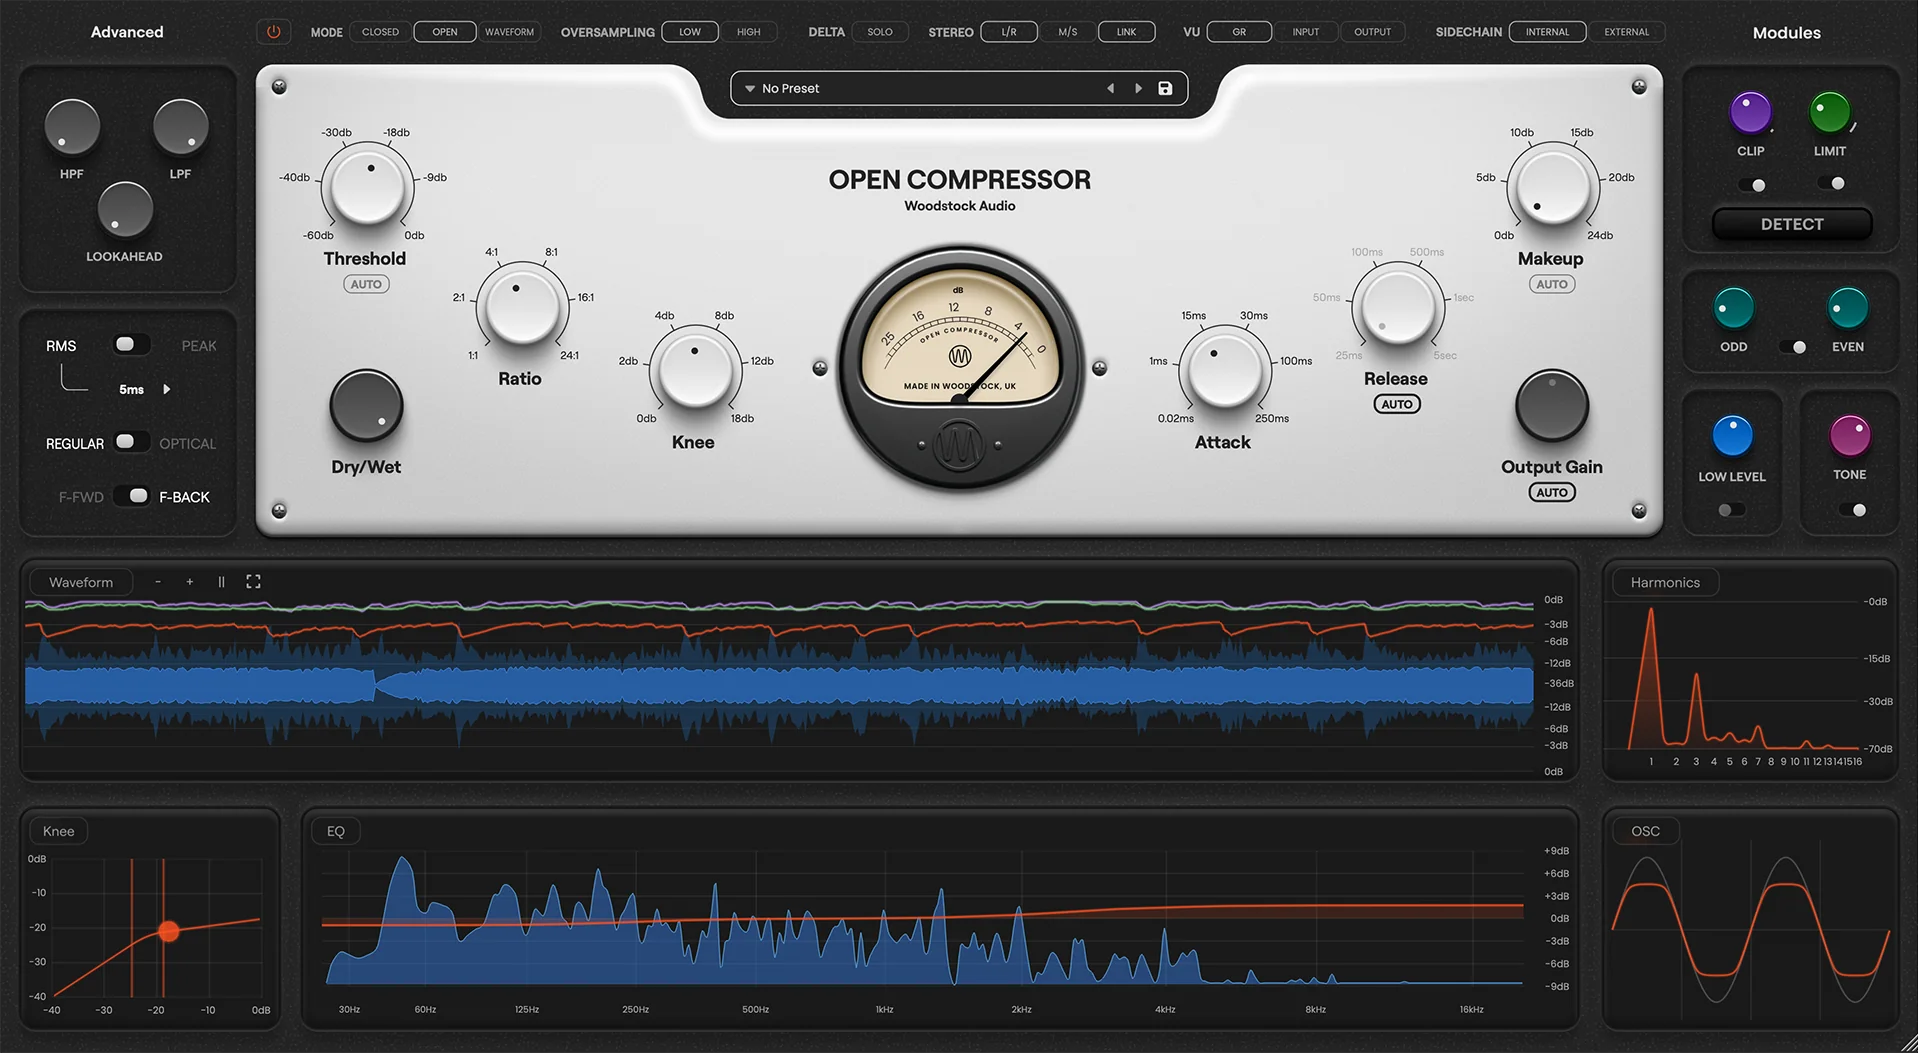Click the previous preset arrow
The image size is (1918, 1053).
(1110, 88)
